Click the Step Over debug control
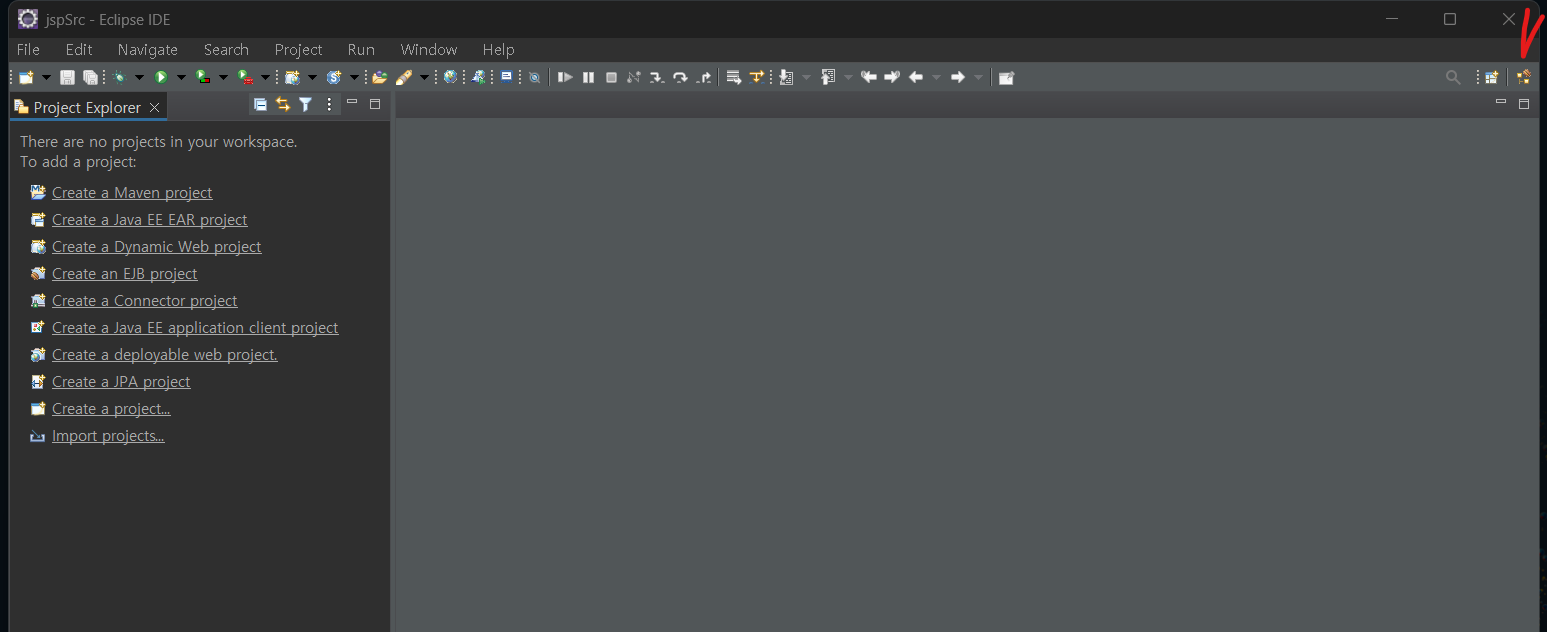This screenshot has height=632, width=1547. coord(680,77)
